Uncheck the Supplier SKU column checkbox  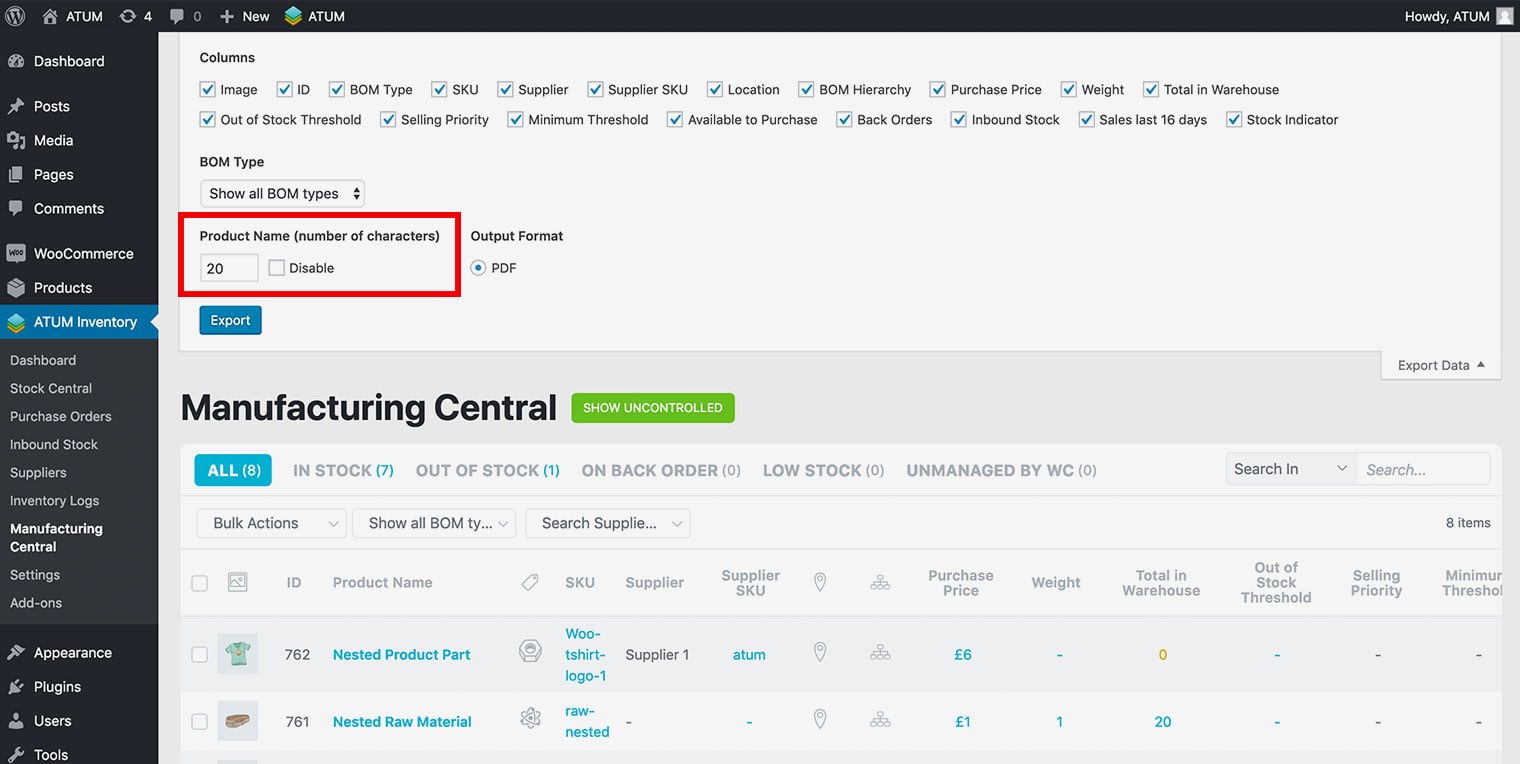click(596, 90)
